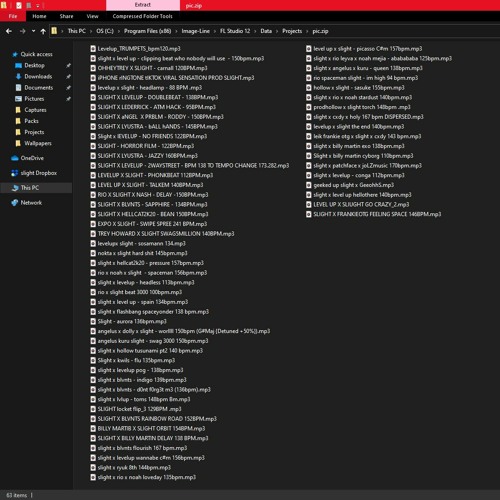Click the folder icon in the address bar
This screenshot has height=500, width=500.
(x=54, y=31)
